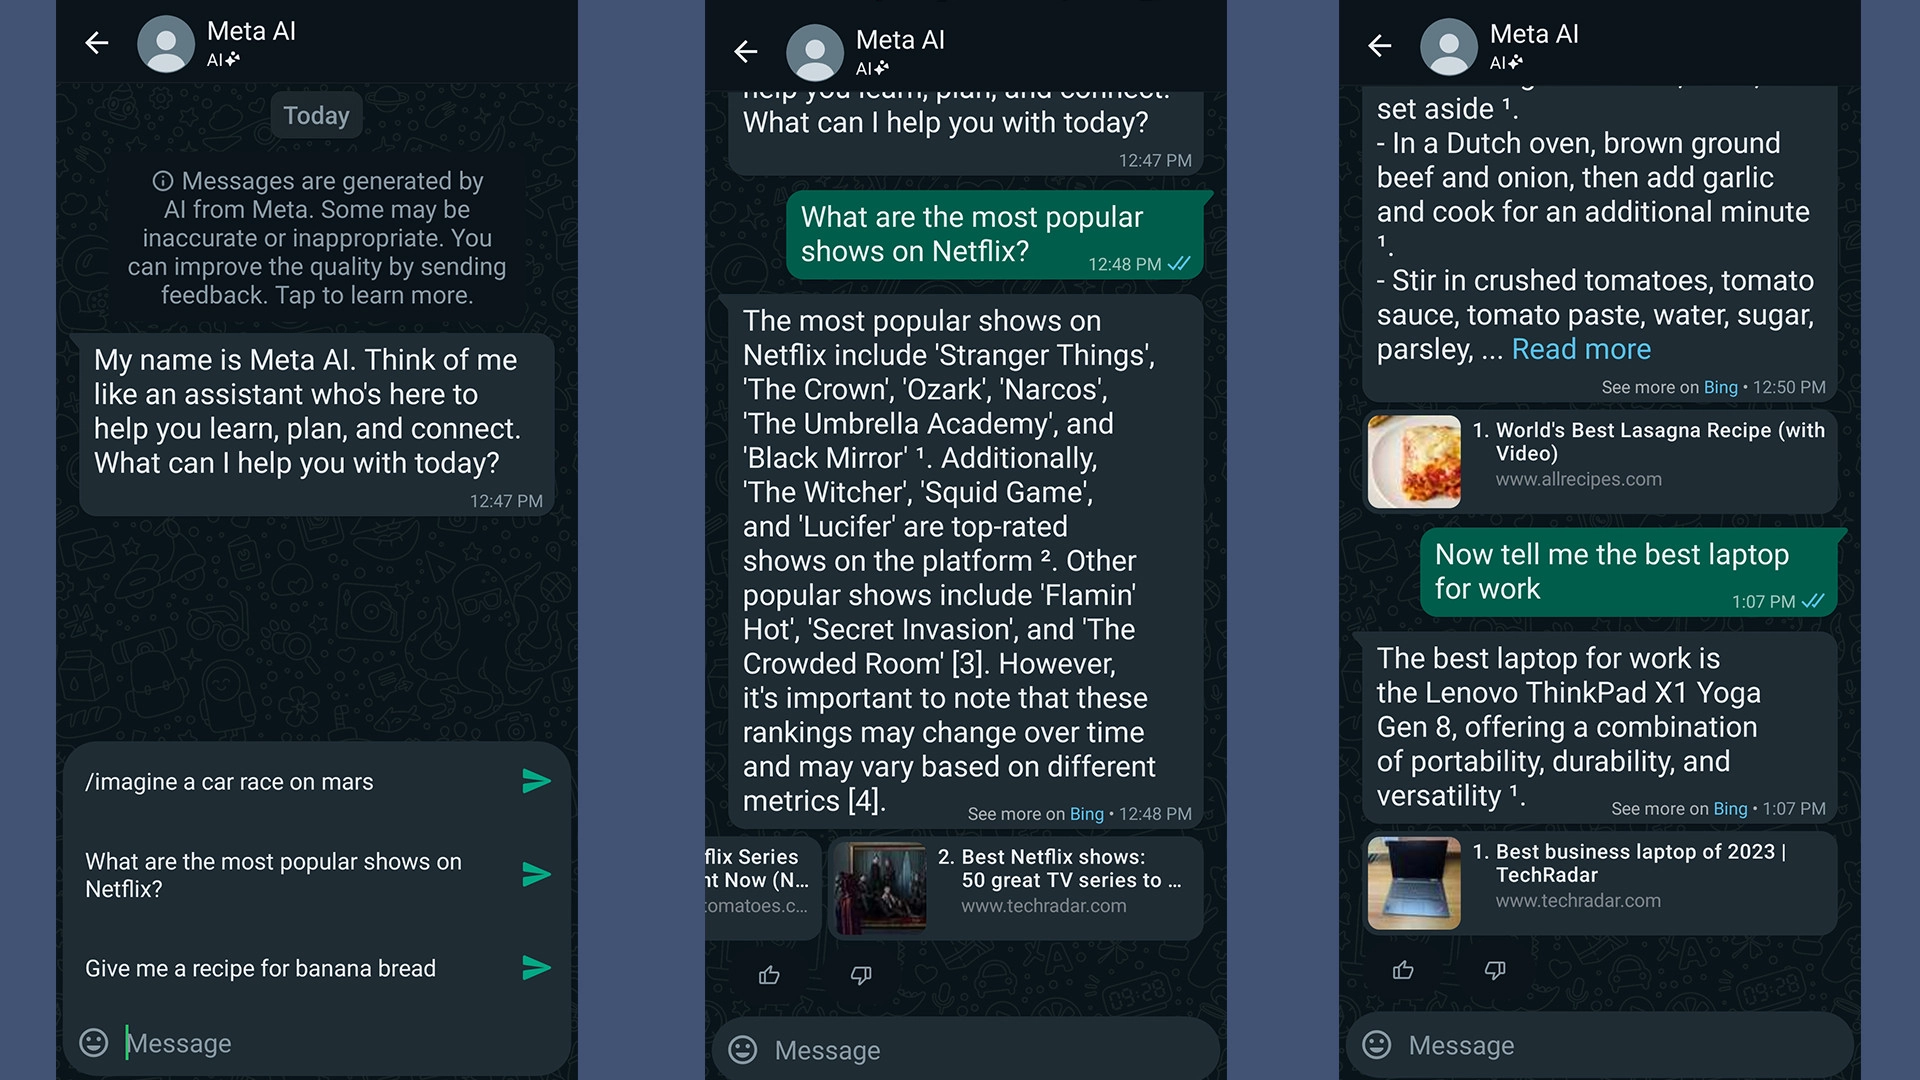
Task: Send the Netflix shows suggestion arrow
Action: coord(536,875)
